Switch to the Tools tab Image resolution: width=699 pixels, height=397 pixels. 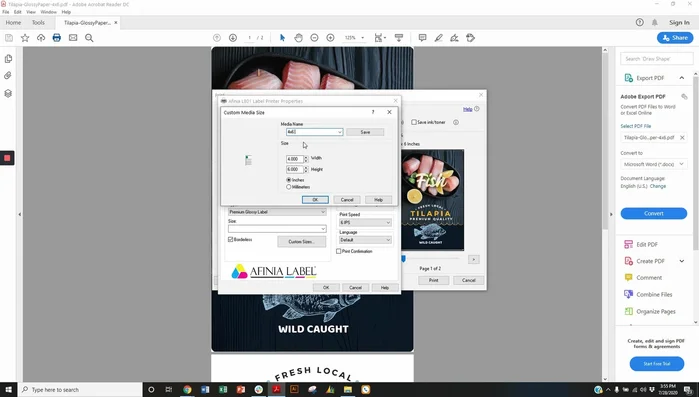pos(38,23)
